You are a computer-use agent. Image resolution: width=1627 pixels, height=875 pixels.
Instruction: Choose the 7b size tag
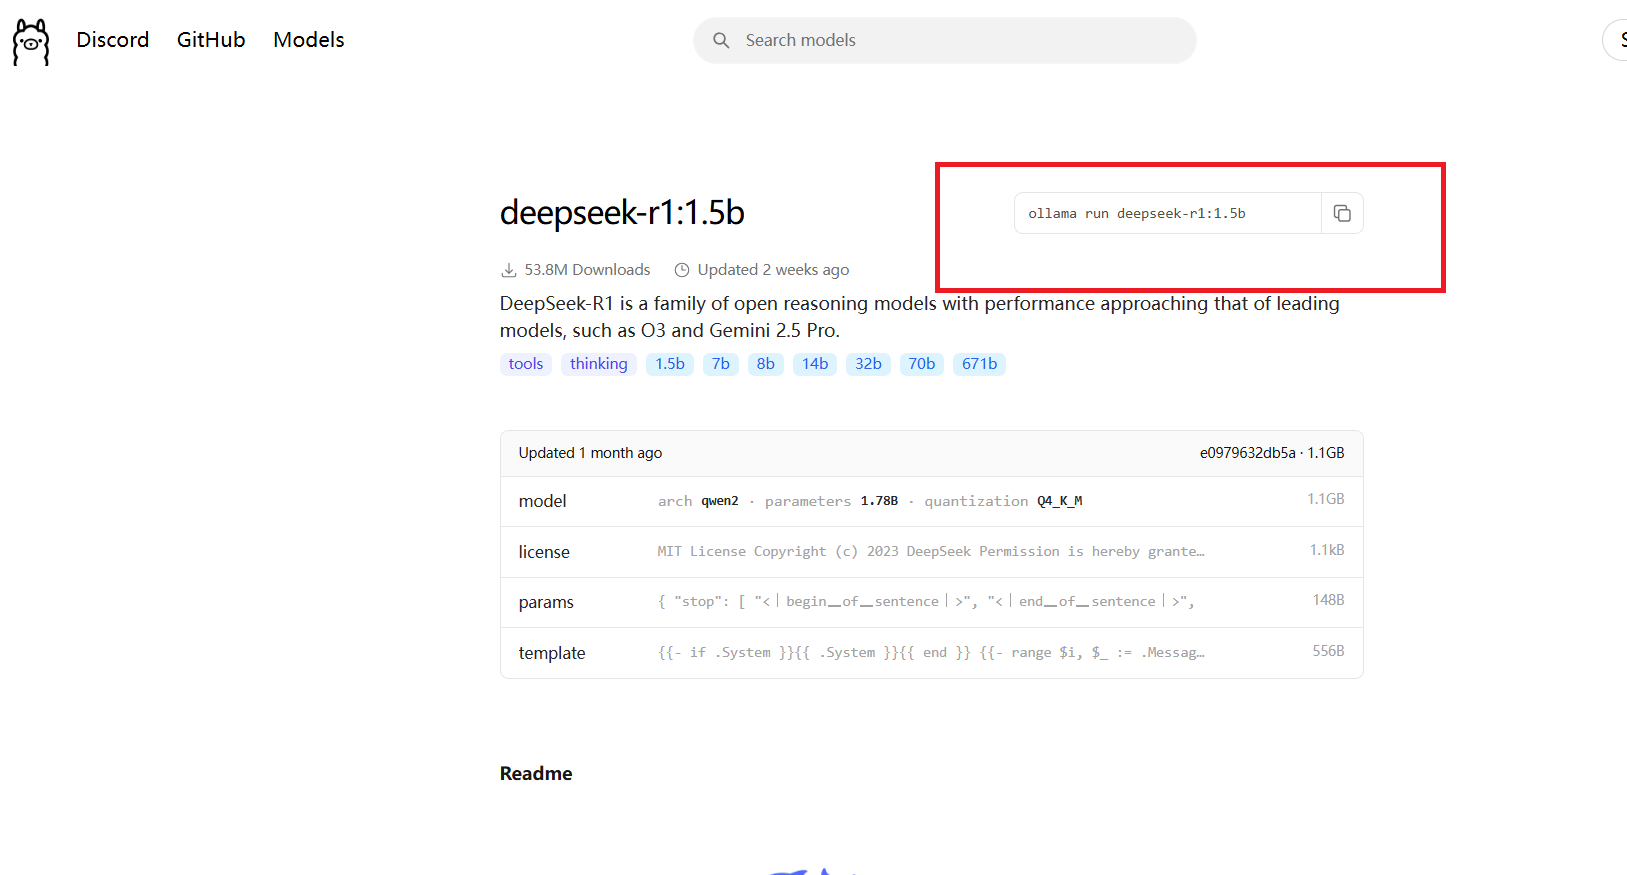[721, 364]
